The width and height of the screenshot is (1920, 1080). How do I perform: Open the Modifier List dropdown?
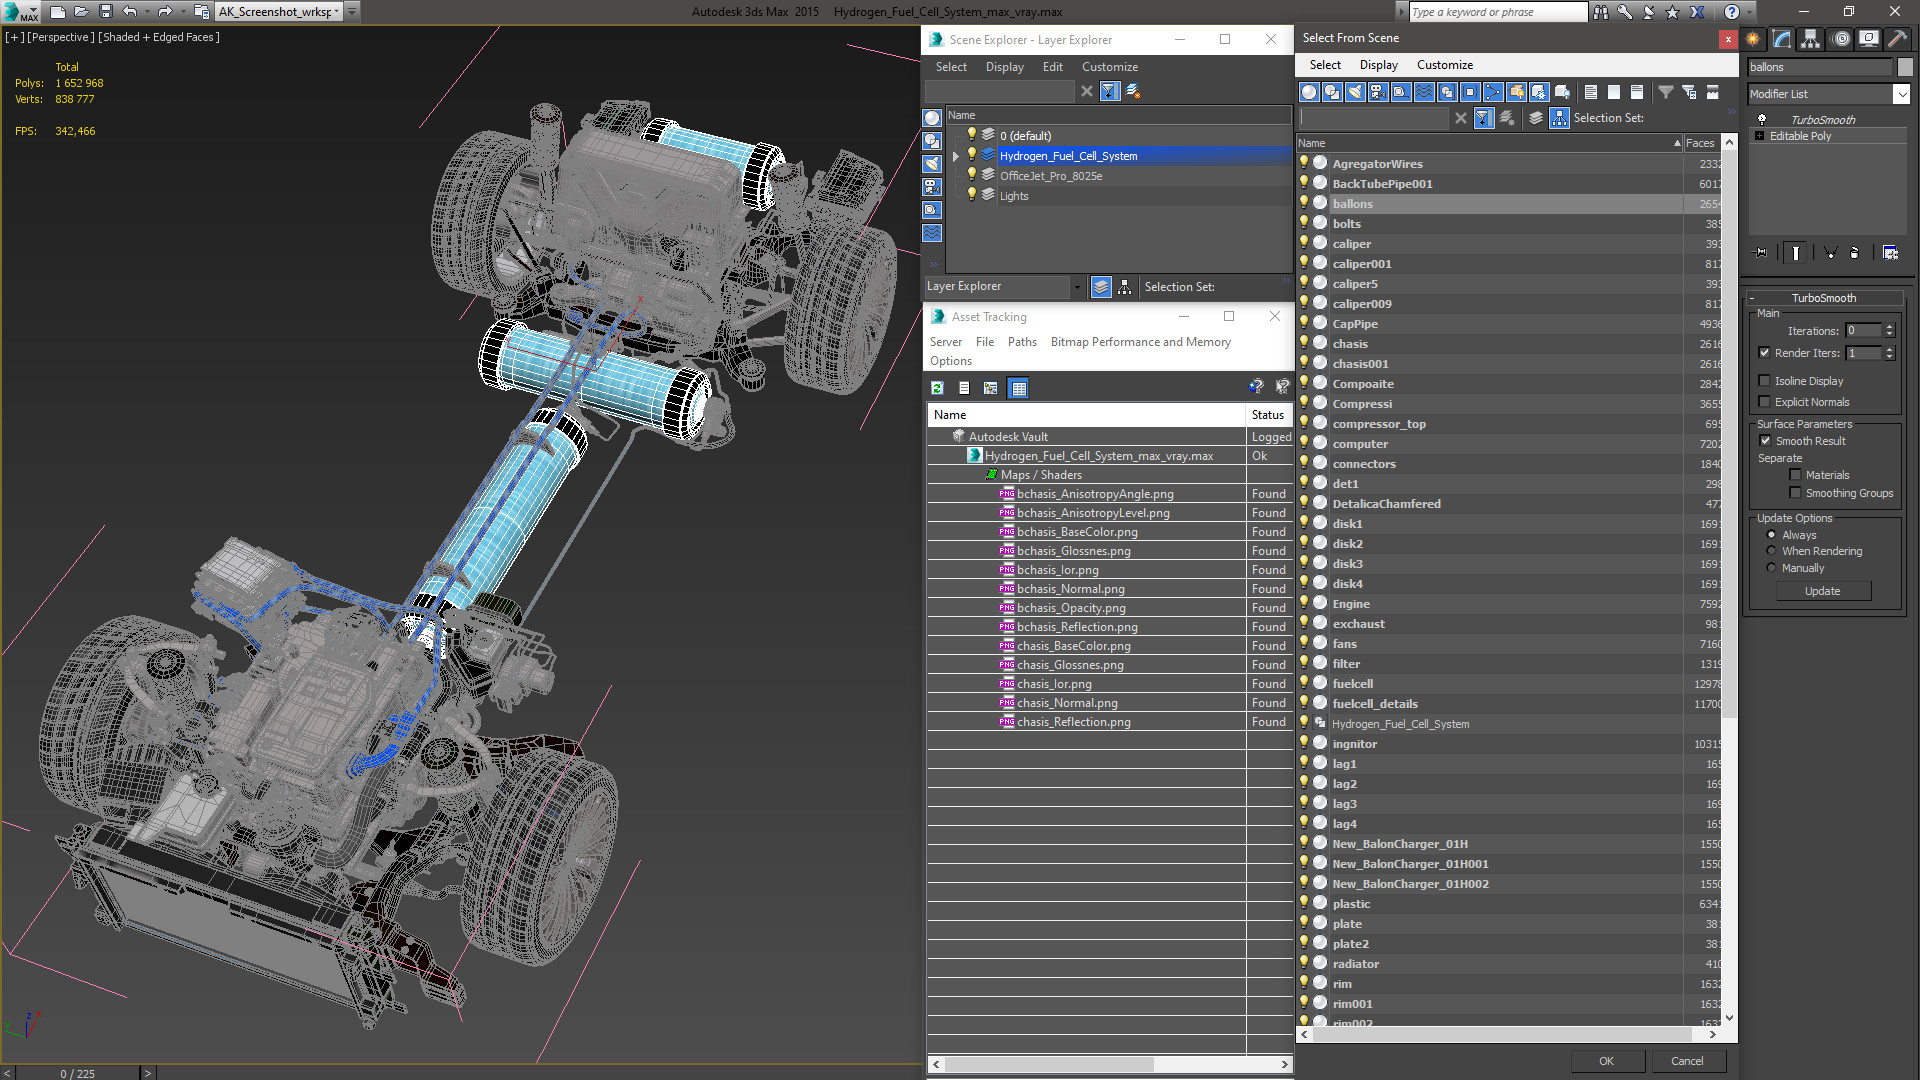coord(1901,94)
